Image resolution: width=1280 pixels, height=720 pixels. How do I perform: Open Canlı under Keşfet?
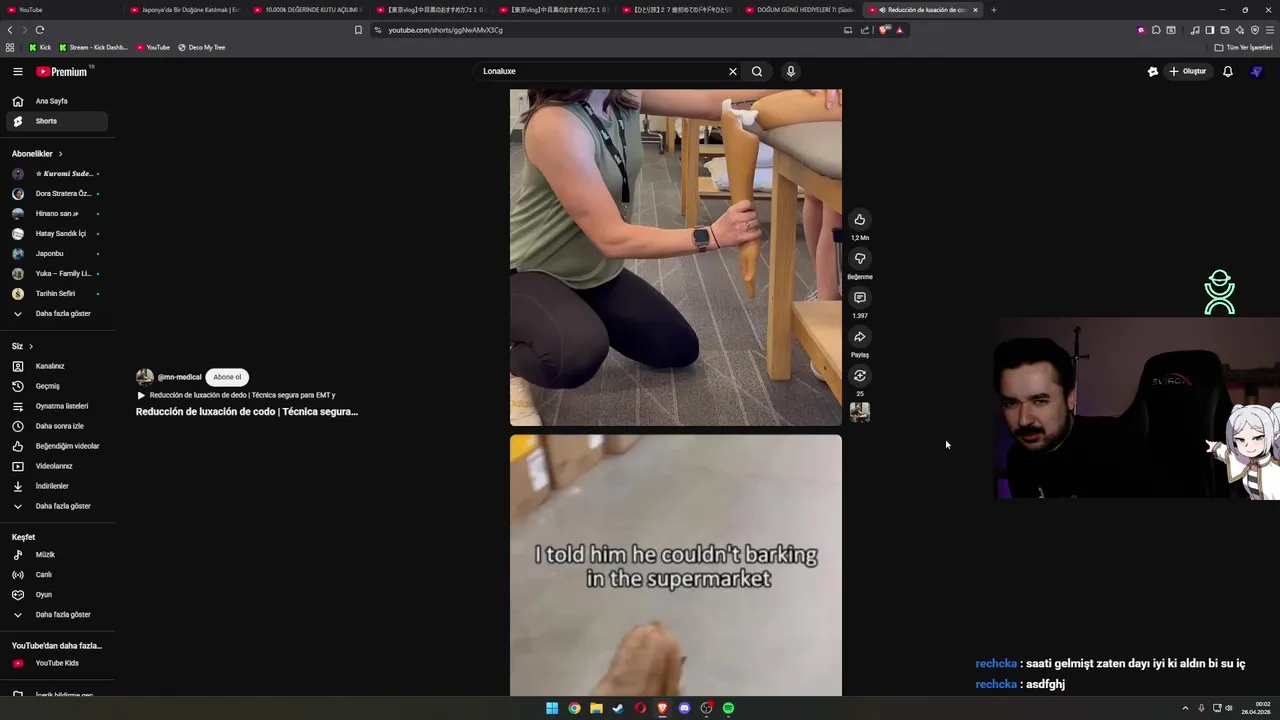56,575
